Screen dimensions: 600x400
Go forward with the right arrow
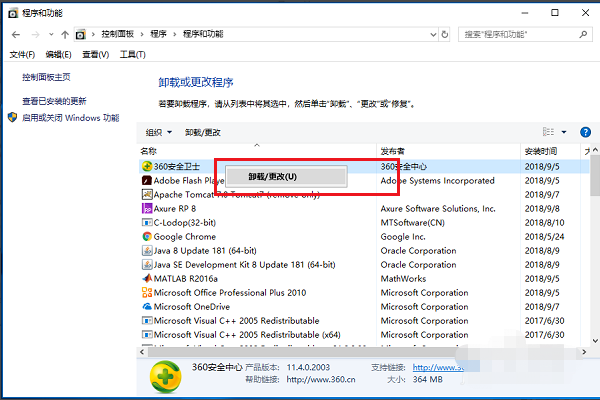(35, 34)
